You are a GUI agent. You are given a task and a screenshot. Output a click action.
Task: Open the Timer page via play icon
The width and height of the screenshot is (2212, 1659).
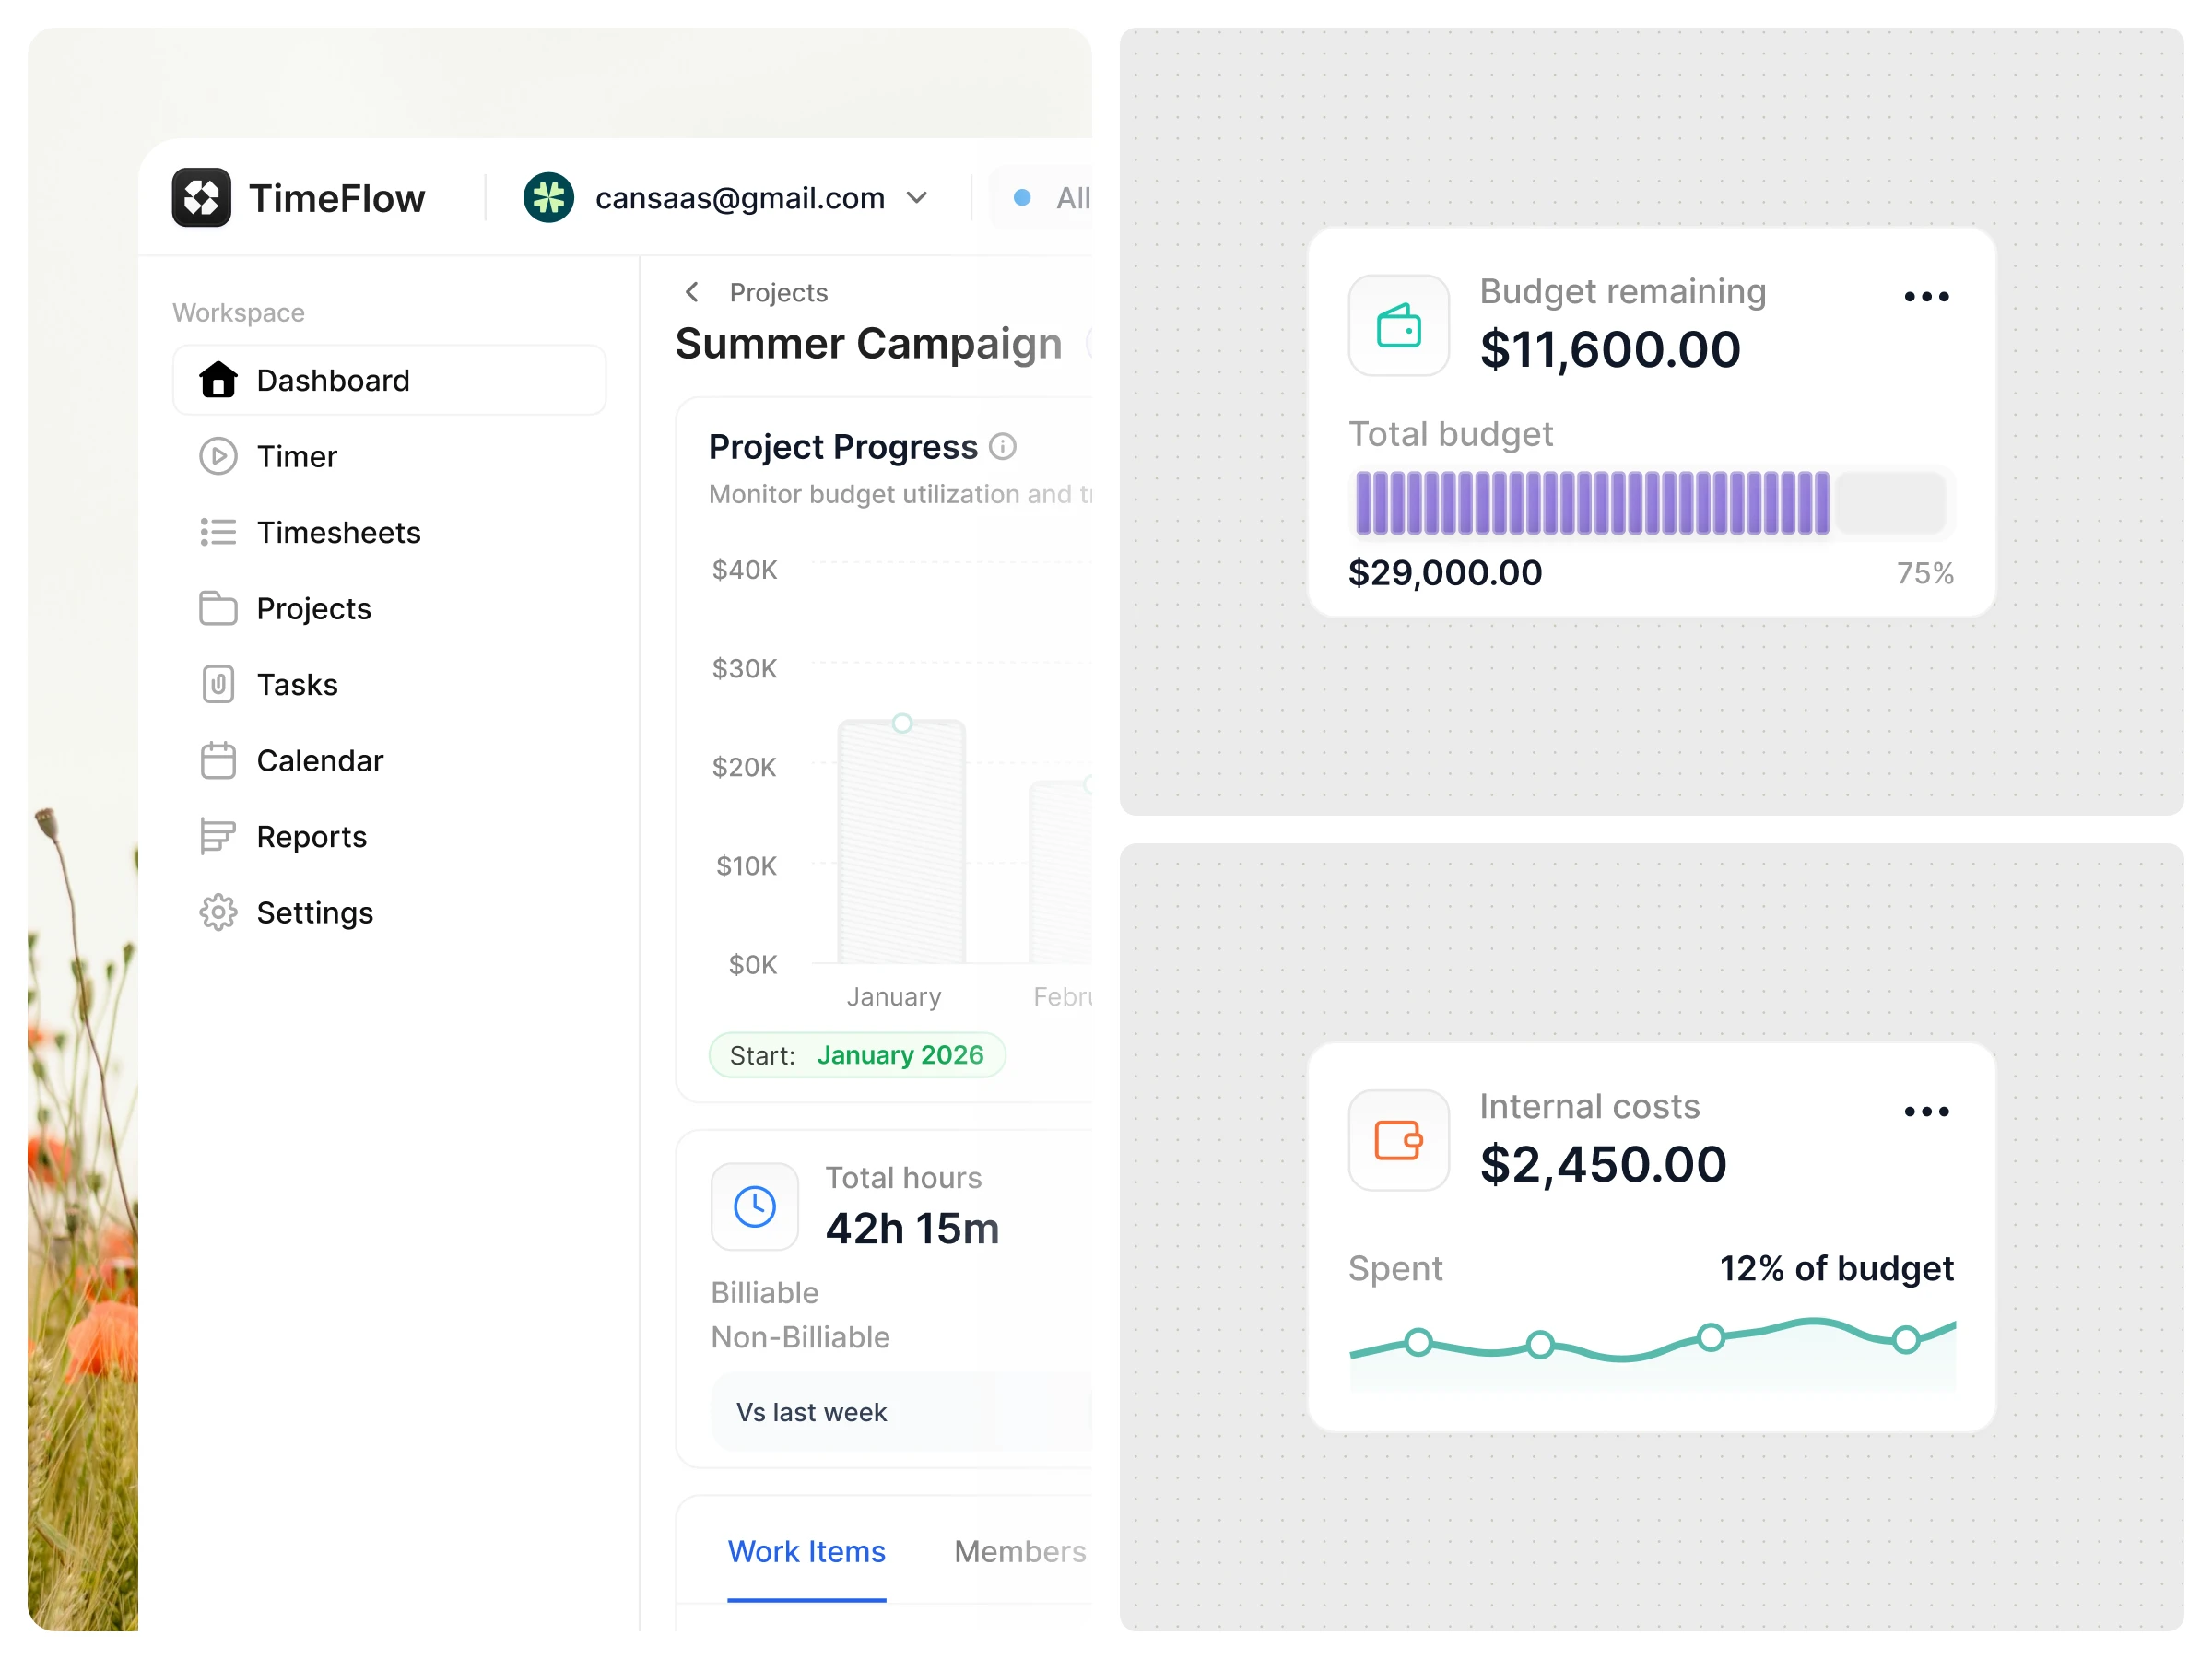point(218,456)
